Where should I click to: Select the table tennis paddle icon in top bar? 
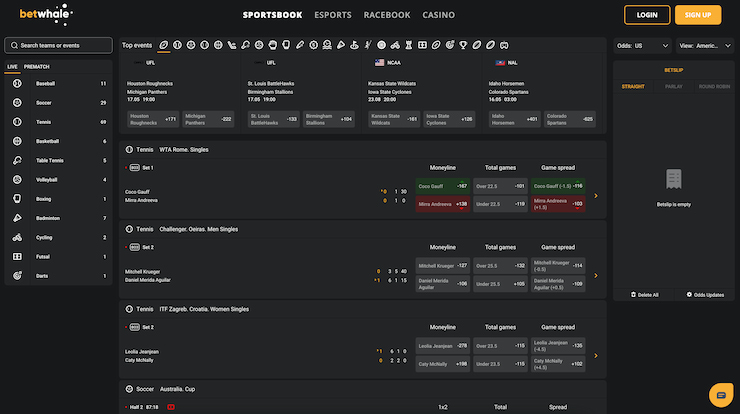(245, 45)
